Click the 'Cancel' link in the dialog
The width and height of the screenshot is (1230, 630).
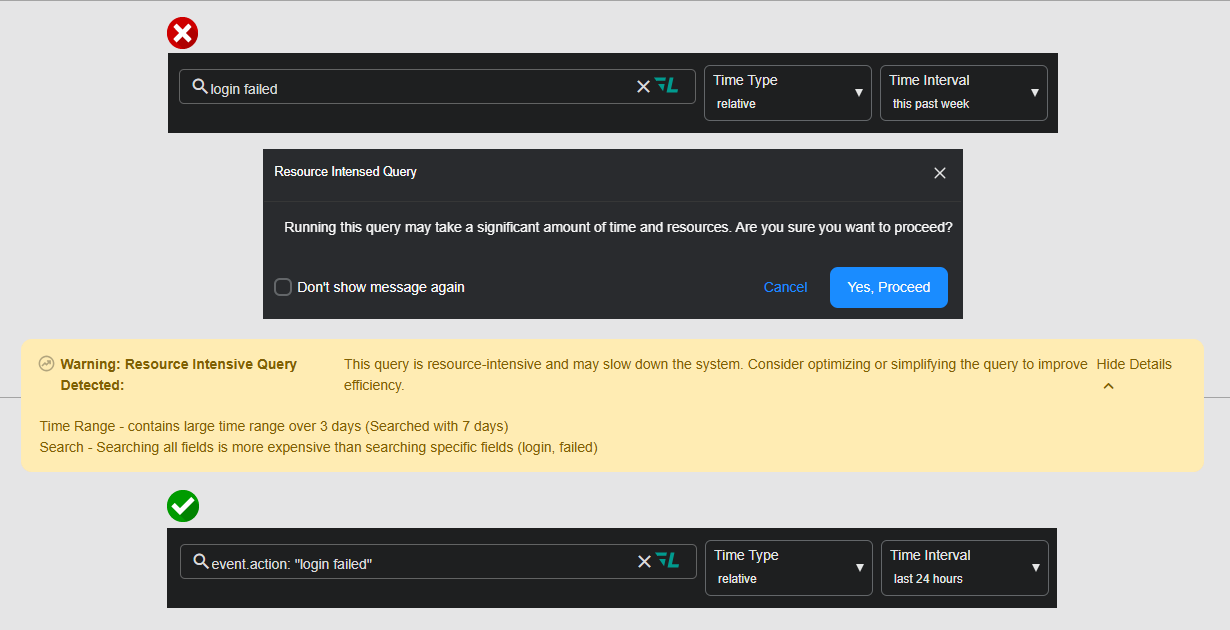(785, 287)
